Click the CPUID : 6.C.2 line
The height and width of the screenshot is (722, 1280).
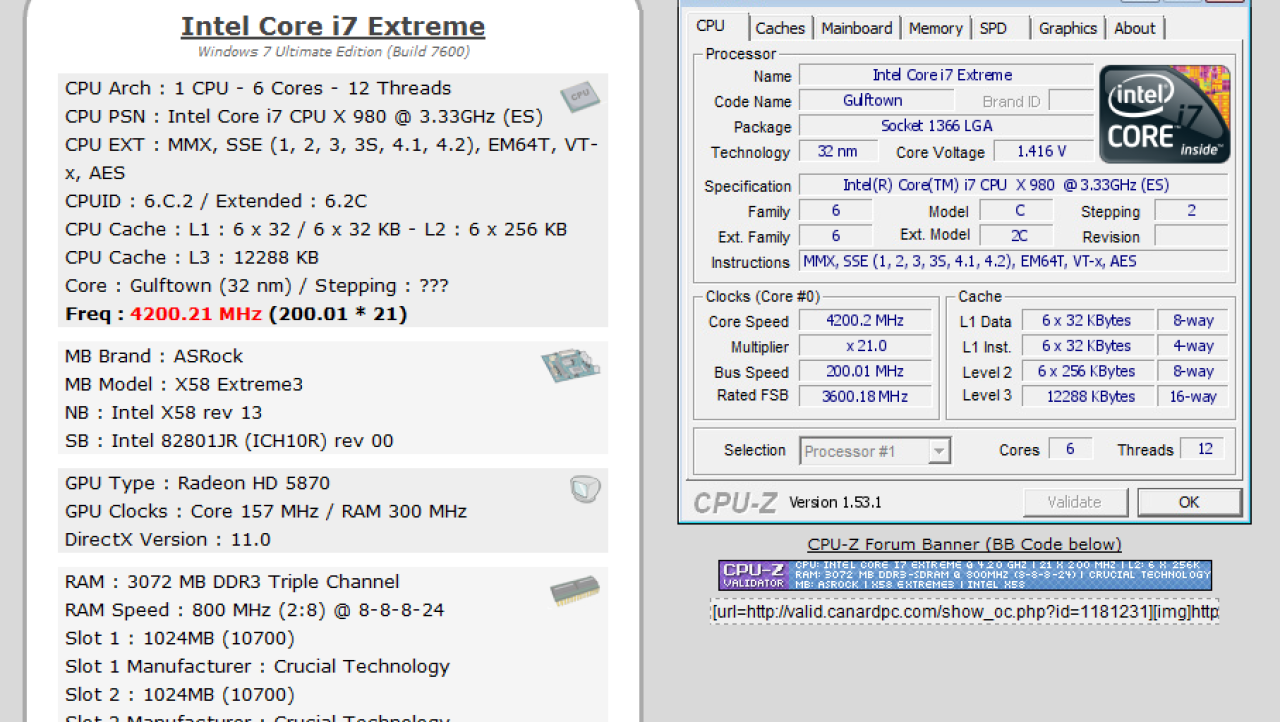[x=216, y=201]
